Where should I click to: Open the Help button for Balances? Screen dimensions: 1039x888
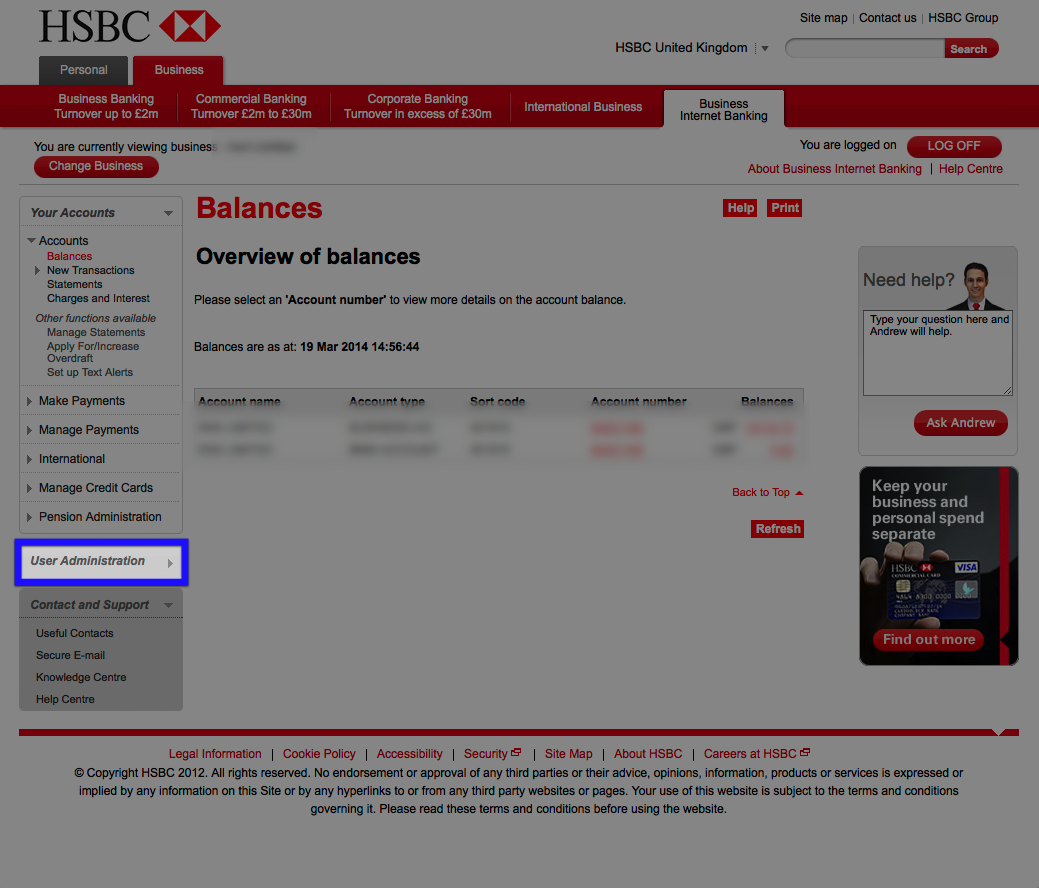pos(740,208)
